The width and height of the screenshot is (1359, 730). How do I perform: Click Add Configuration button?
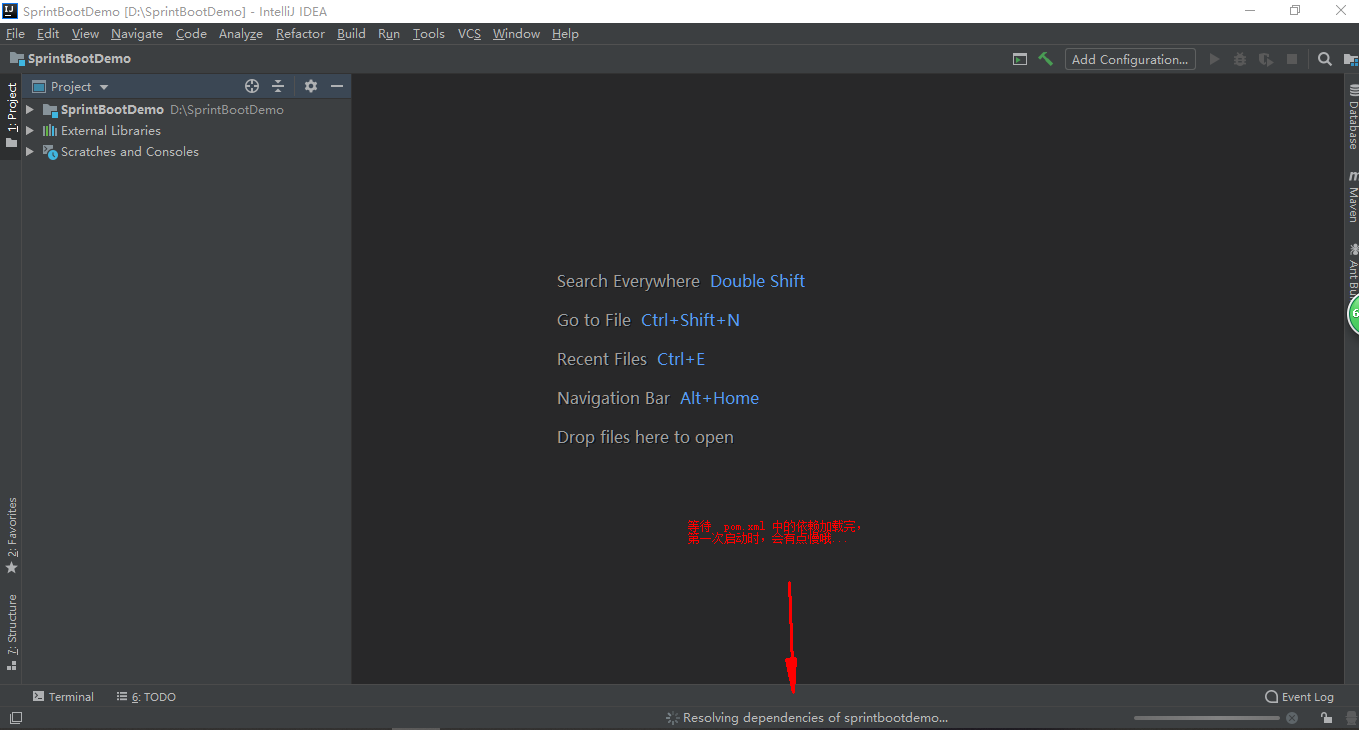tap(1130, 59)
